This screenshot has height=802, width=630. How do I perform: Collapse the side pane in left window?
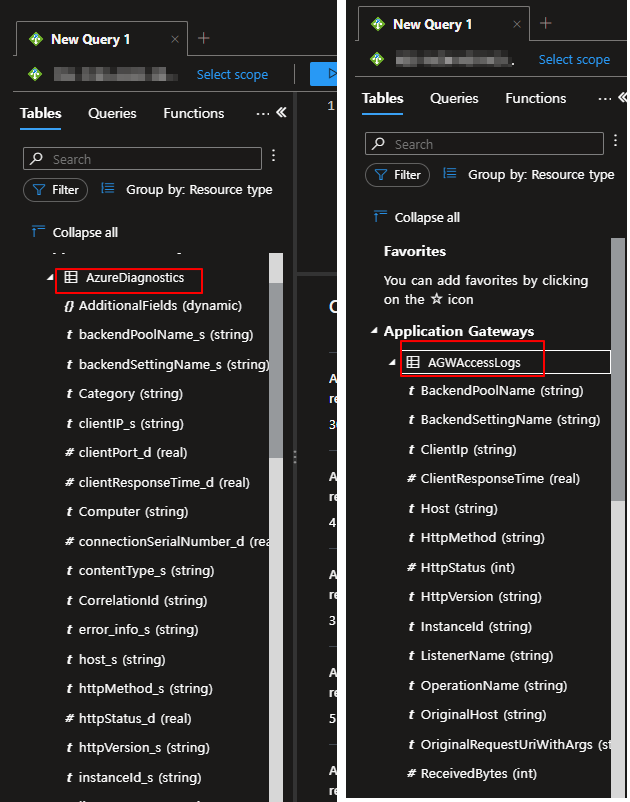point(281,113)
